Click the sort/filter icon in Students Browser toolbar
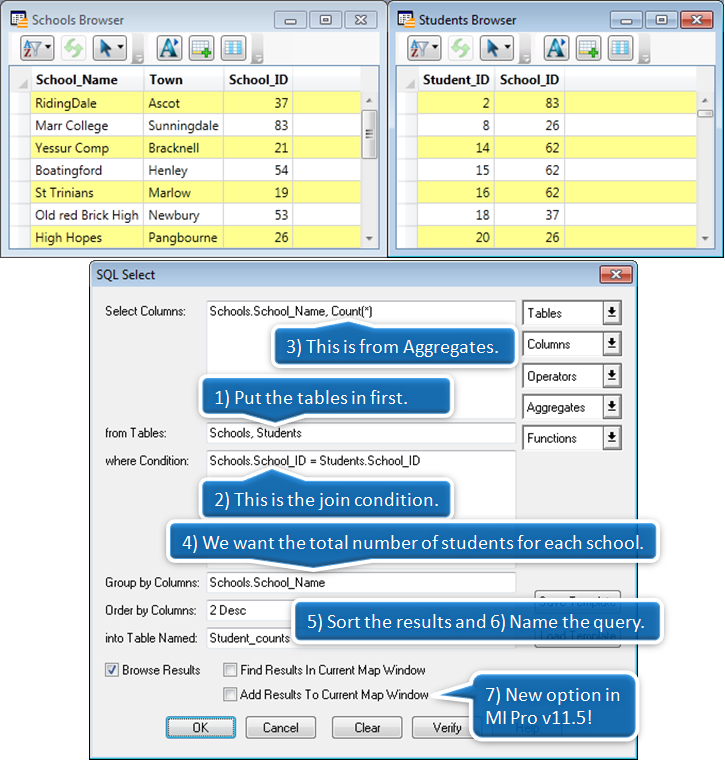The height and width of the screenshot is (761, 725). [x=424, y=48]
